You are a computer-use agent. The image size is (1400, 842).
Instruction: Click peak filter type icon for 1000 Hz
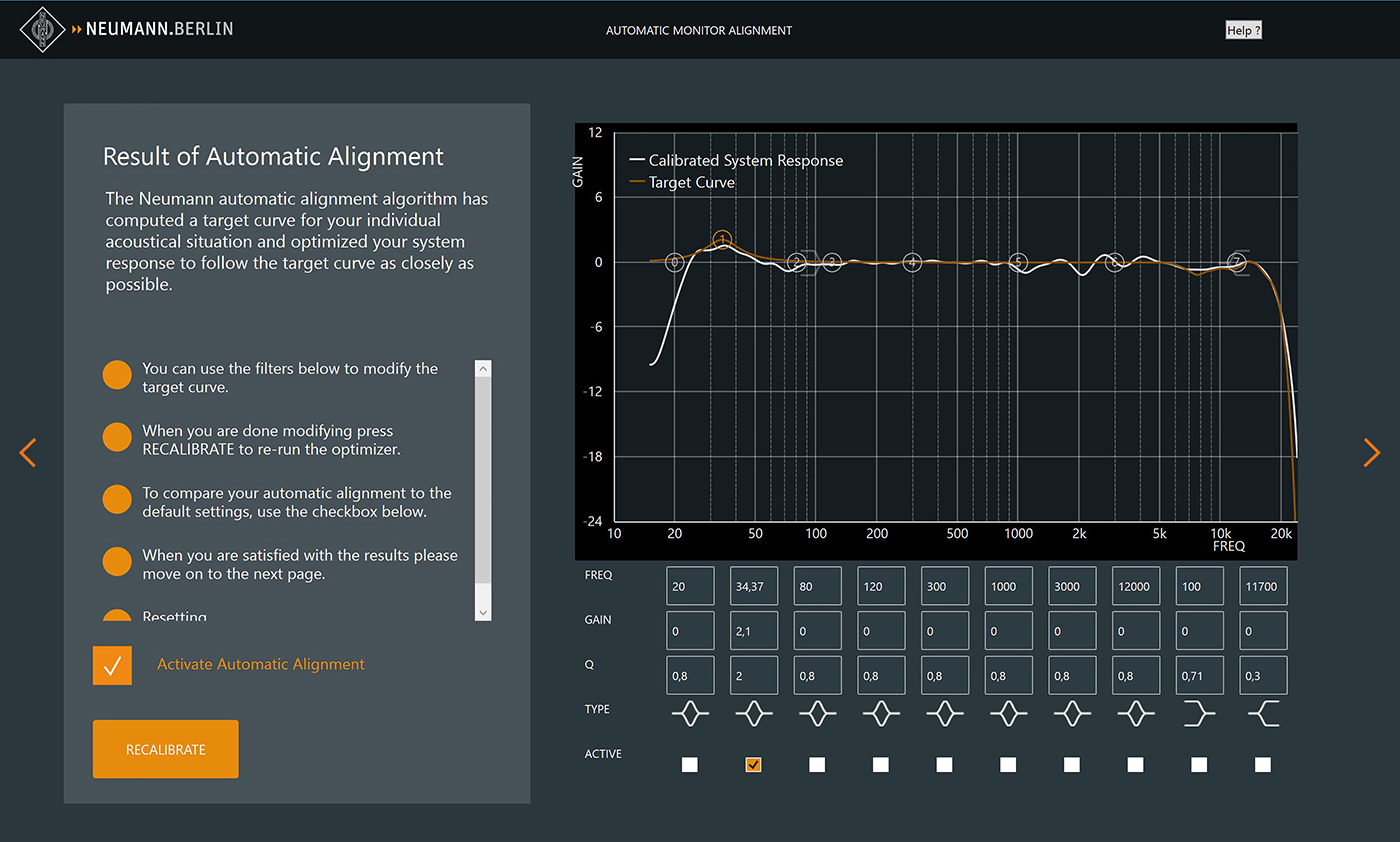pyautogui.click(x=1008, y=713)
